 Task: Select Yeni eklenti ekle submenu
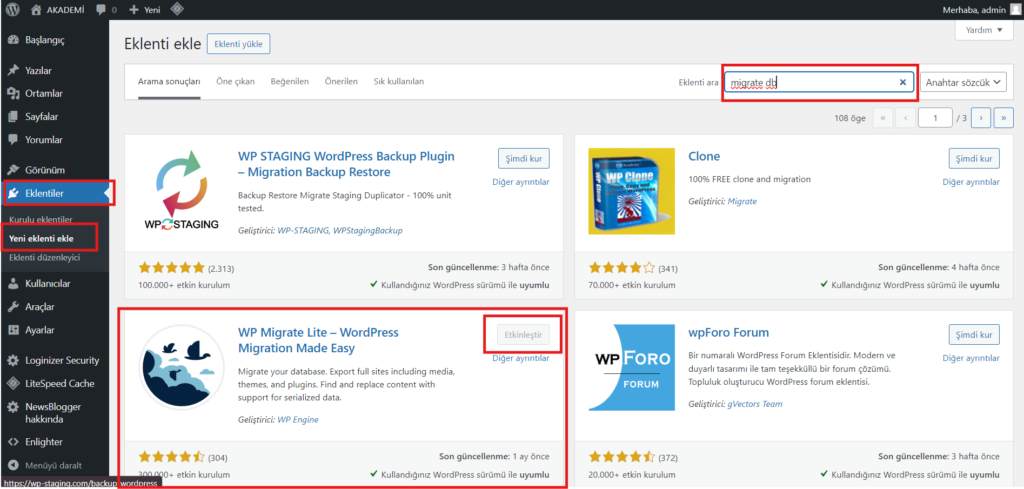click(41, 238)
